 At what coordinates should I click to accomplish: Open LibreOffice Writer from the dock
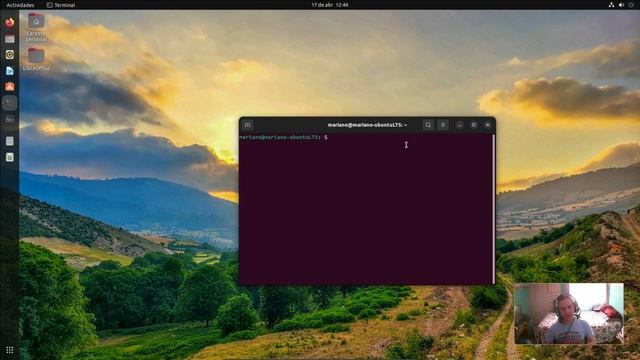click(x=10, y=71)
